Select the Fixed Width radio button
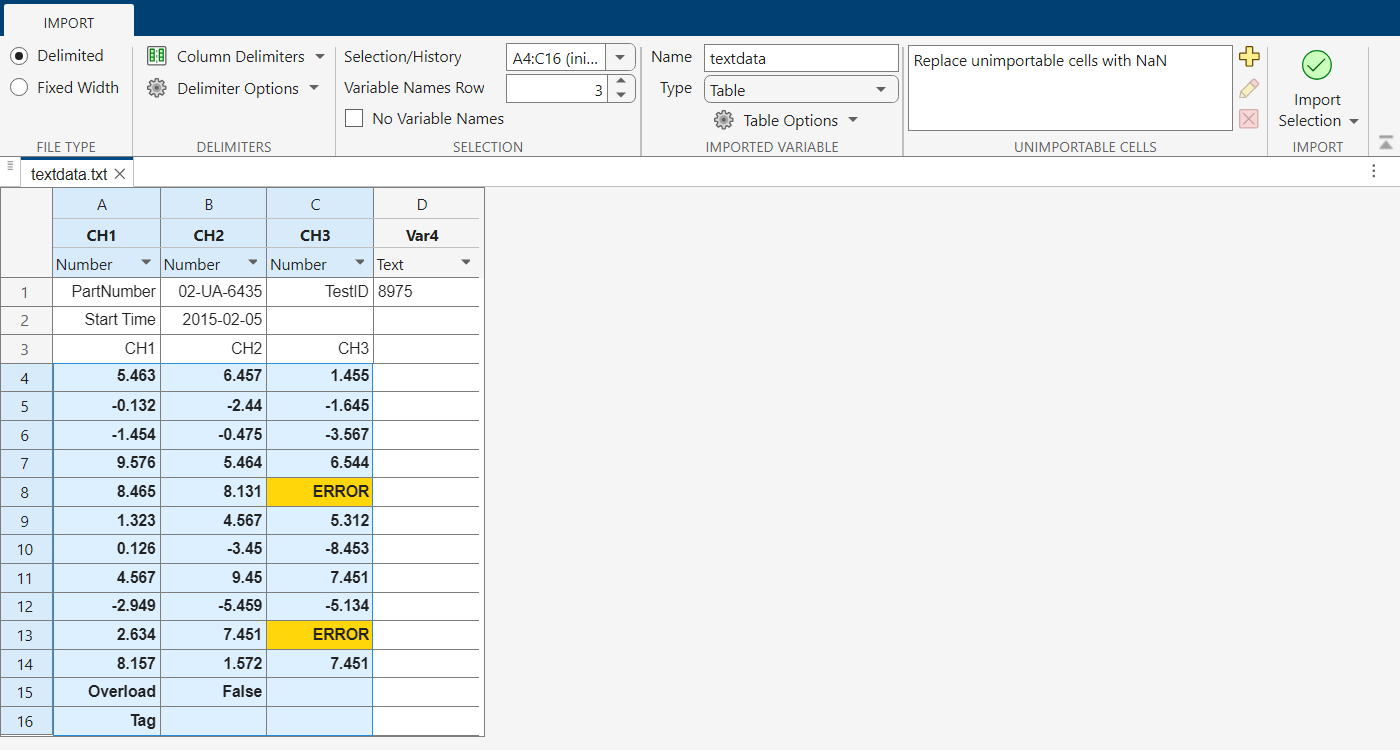The height and width of the screenshot is (750, 1400). [x=19, y=88]
